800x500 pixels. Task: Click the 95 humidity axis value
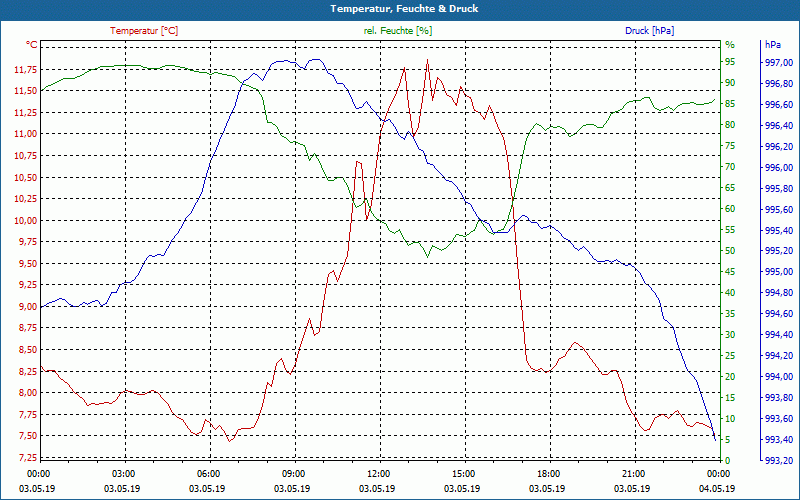[x=730, y=62]
